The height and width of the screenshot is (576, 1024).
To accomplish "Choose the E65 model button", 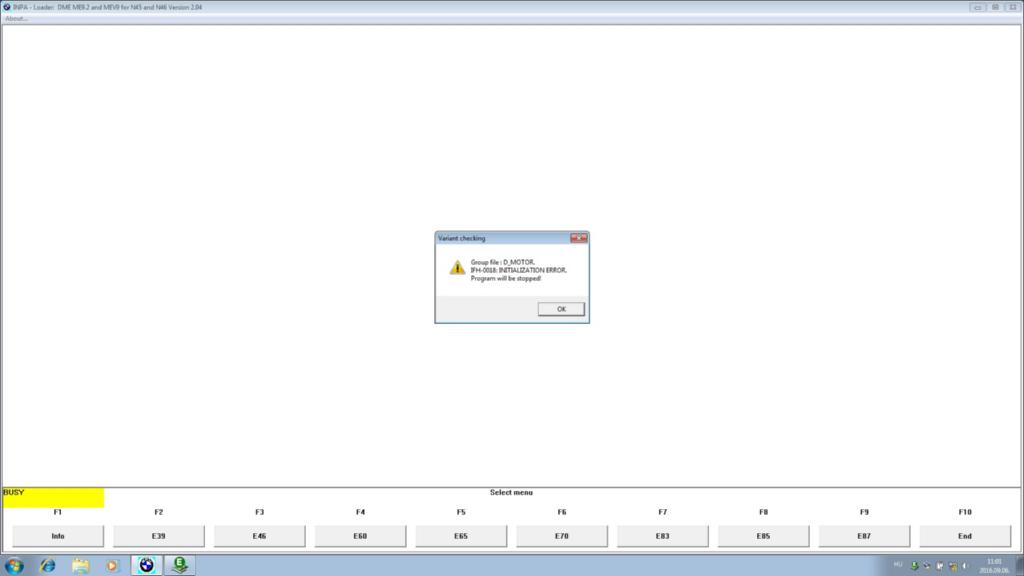I will coord(461,536).
